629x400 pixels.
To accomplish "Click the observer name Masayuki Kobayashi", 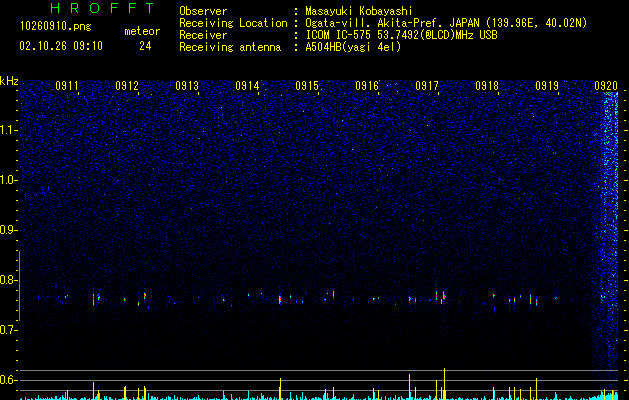I will [359, 11].
